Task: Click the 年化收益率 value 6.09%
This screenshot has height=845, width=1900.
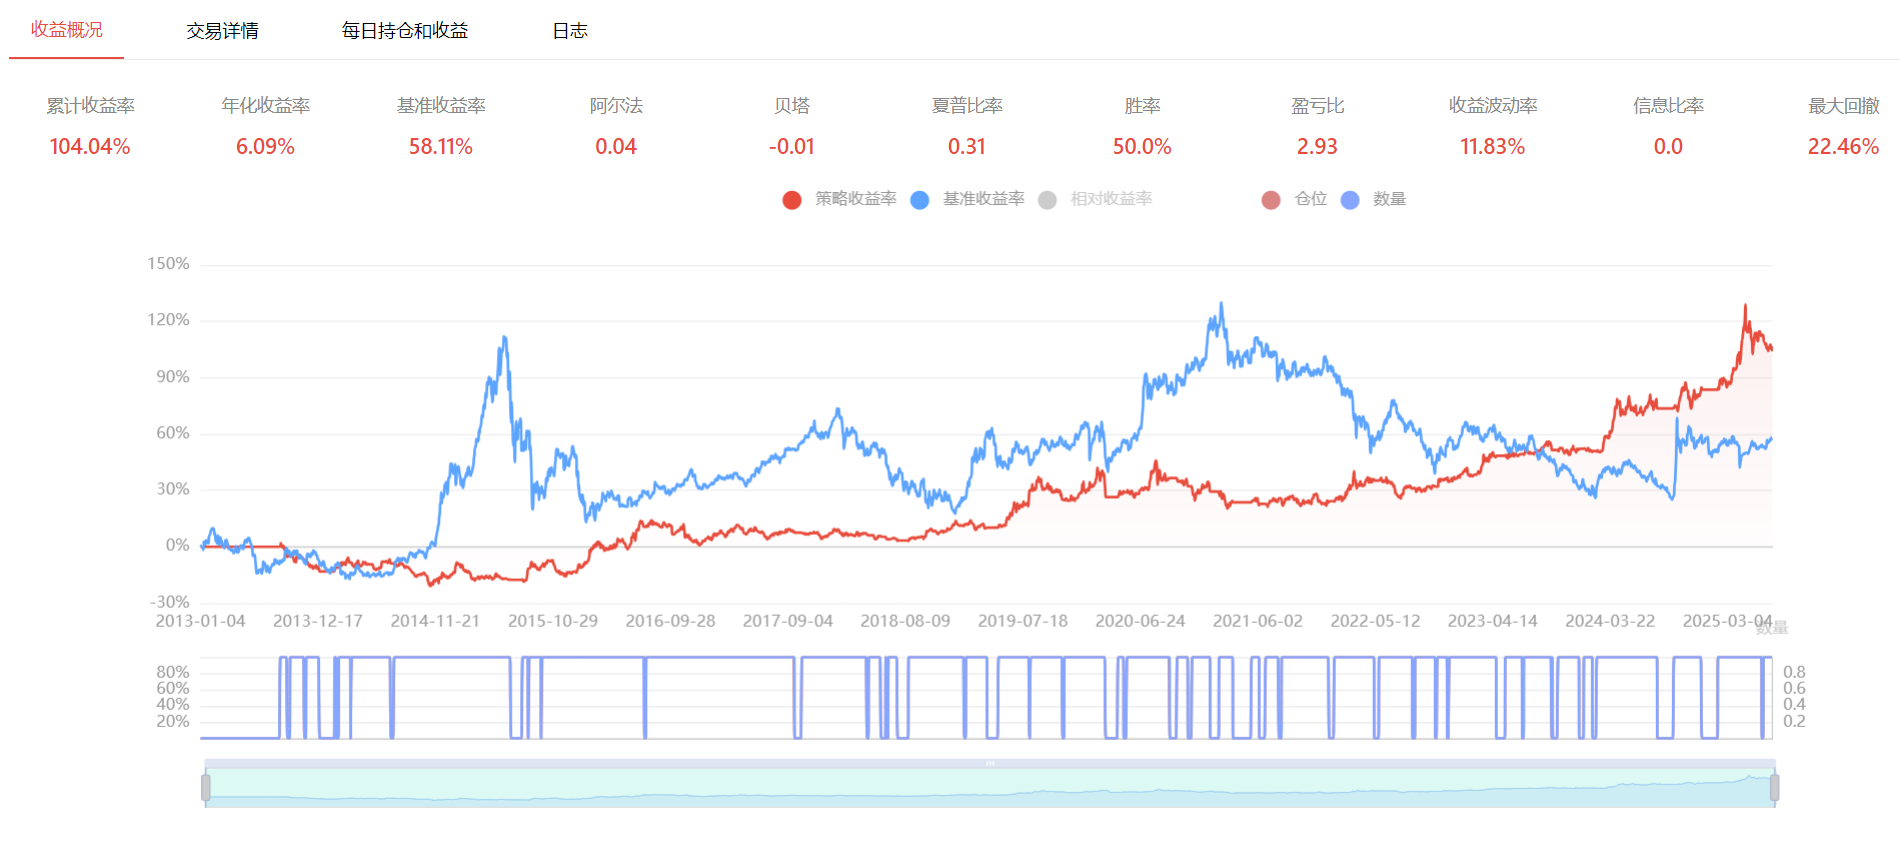Action: [x=265, y=147]
